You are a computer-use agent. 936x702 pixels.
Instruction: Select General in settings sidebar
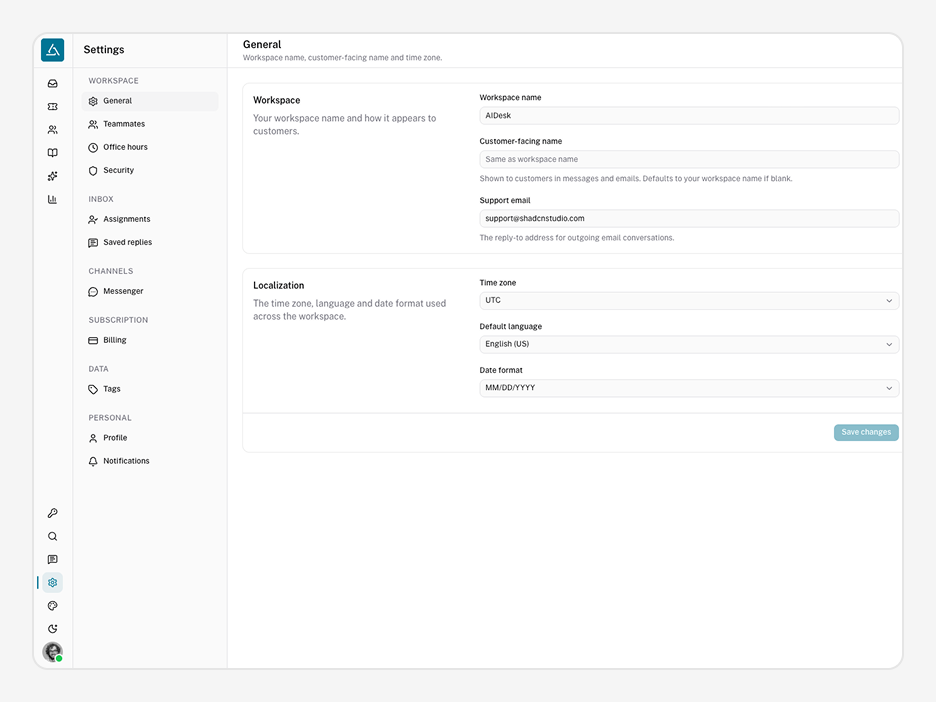(150, 101)
